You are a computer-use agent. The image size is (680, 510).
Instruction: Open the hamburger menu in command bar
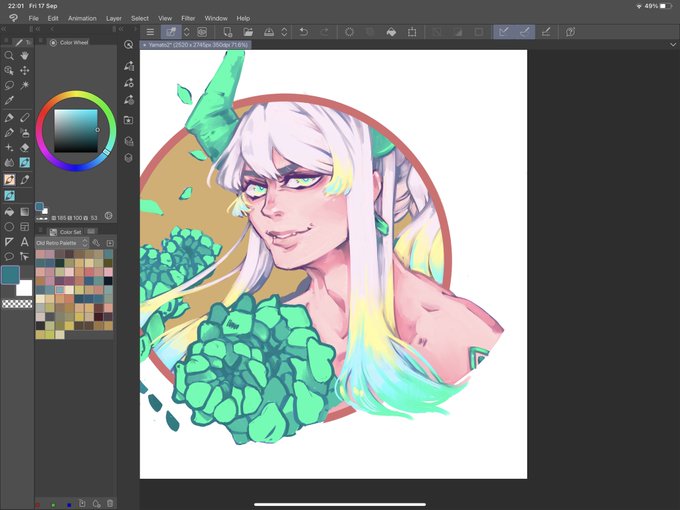coord(150,32)
